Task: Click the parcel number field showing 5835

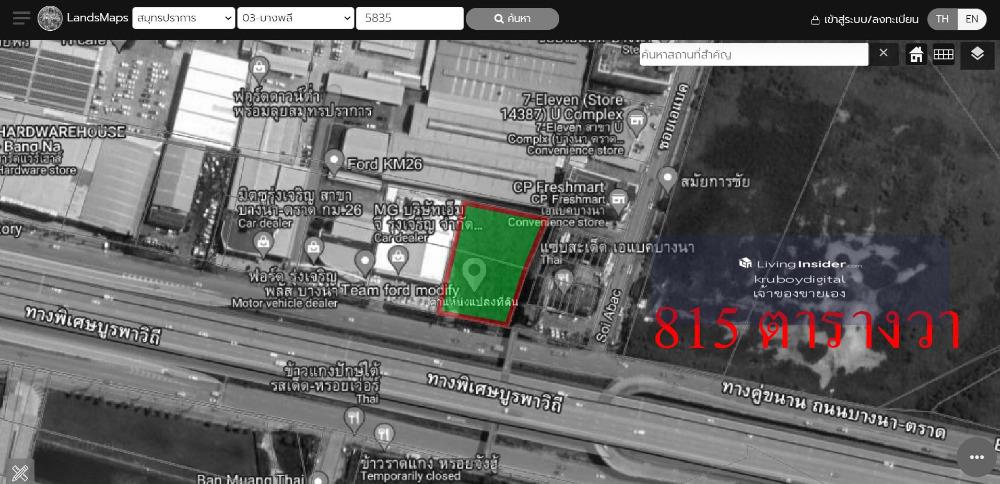Action: coord(409,18)
